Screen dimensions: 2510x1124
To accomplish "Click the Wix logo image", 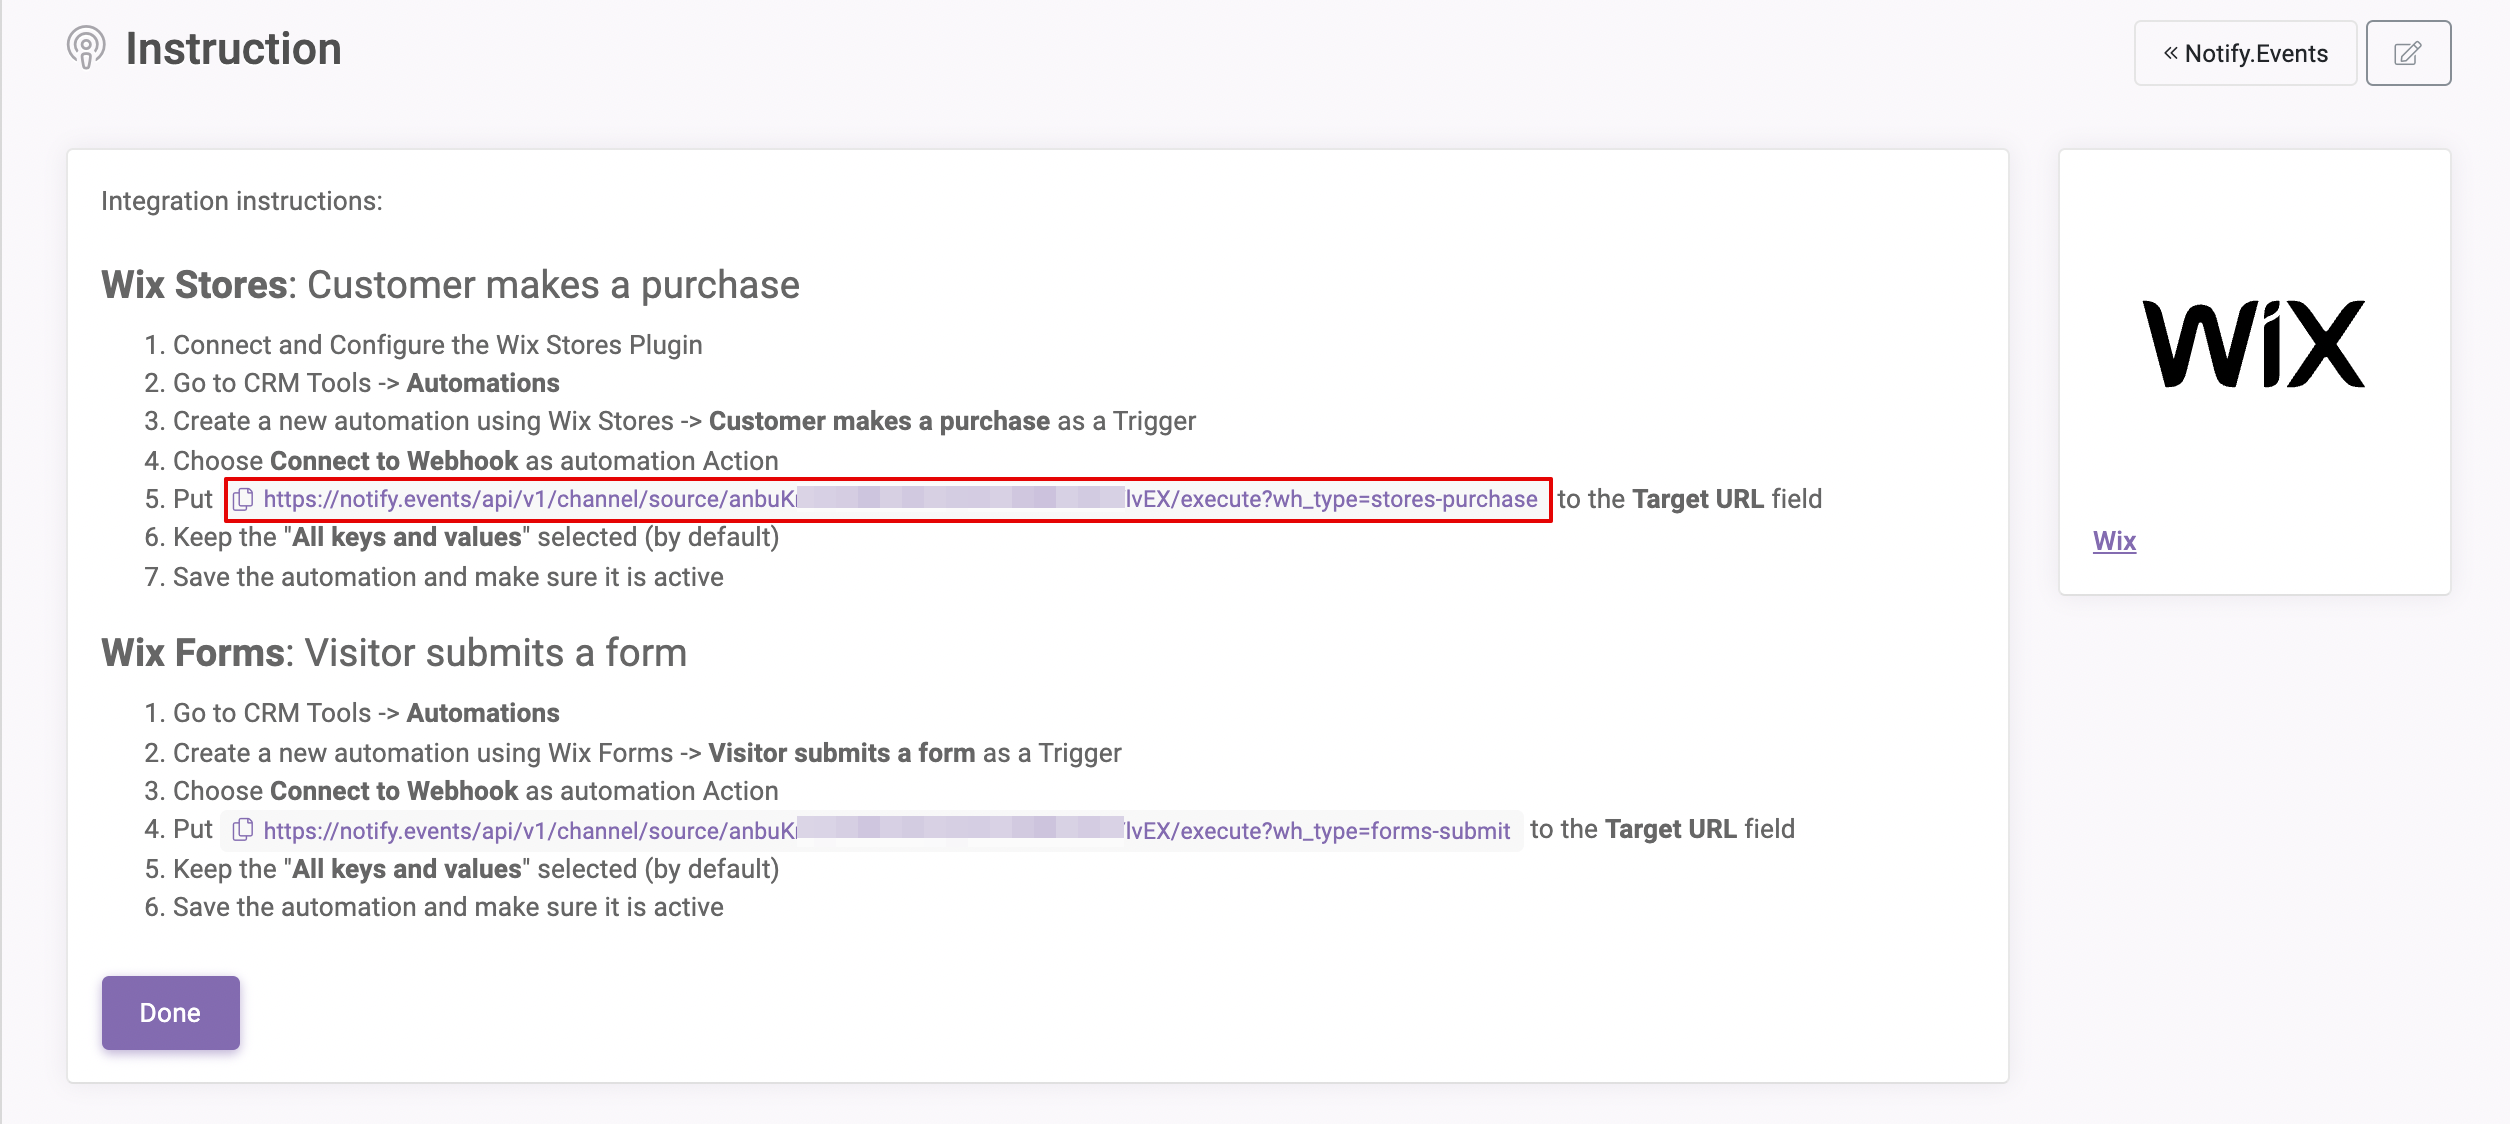I will point(2254,344).
